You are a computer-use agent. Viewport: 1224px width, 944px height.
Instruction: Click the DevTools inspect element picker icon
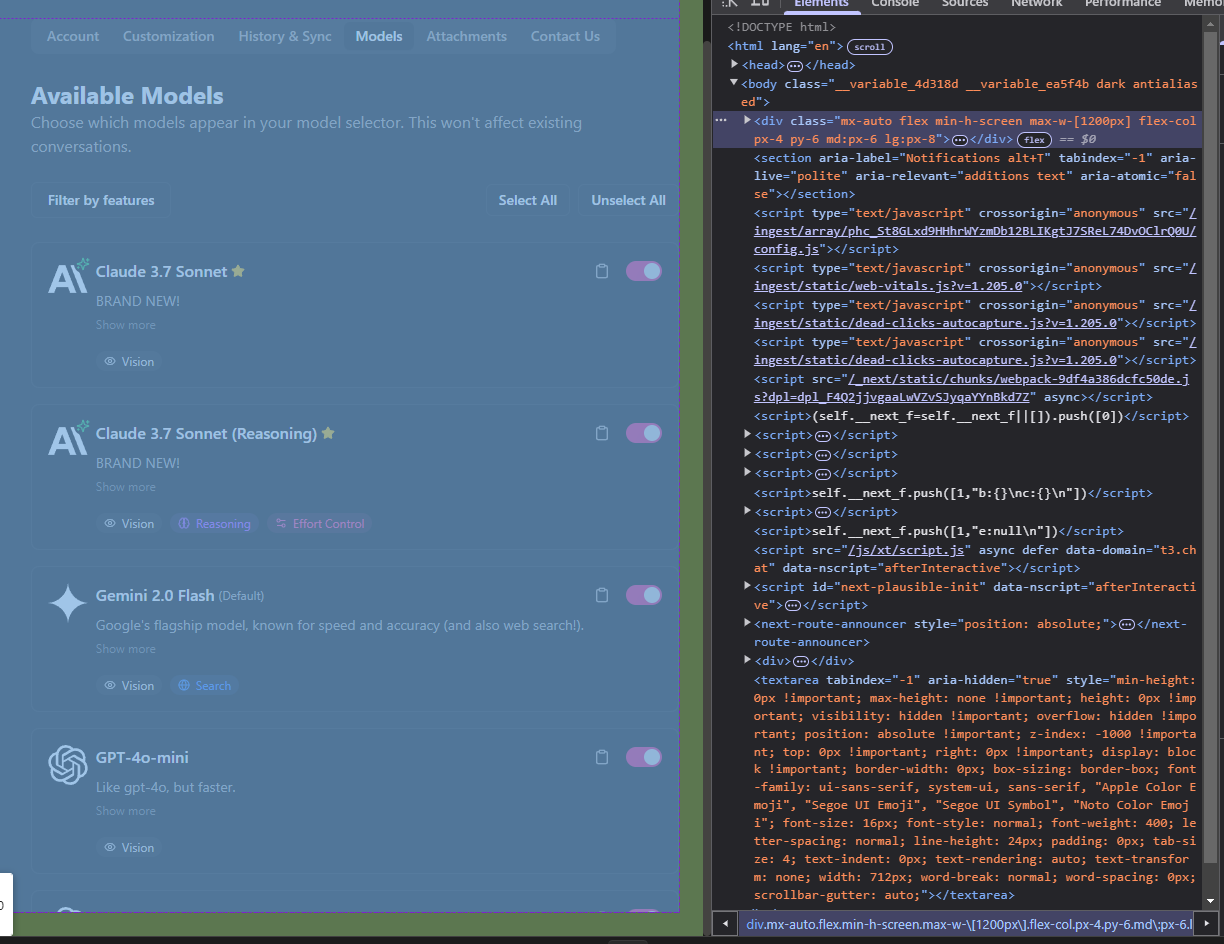pos(730,4)
